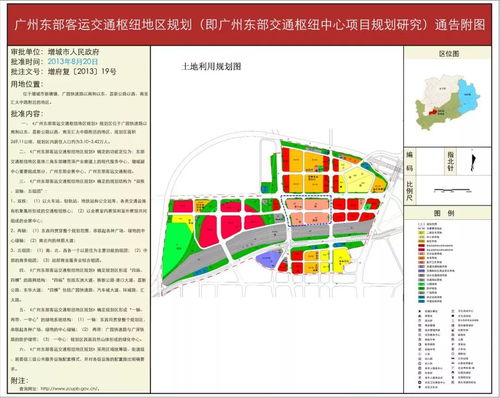Click the 指北针 label
Viewport: 500px width, 398px height.
click(x=450, y=161)
